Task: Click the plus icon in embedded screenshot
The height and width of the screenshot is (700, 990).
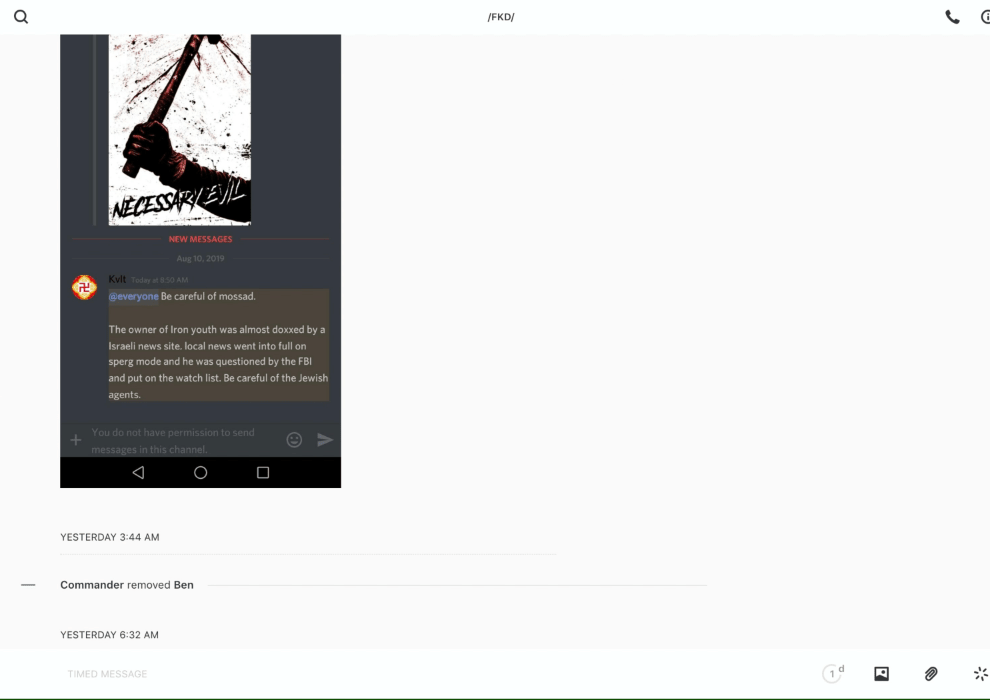Action: [75, 440]
